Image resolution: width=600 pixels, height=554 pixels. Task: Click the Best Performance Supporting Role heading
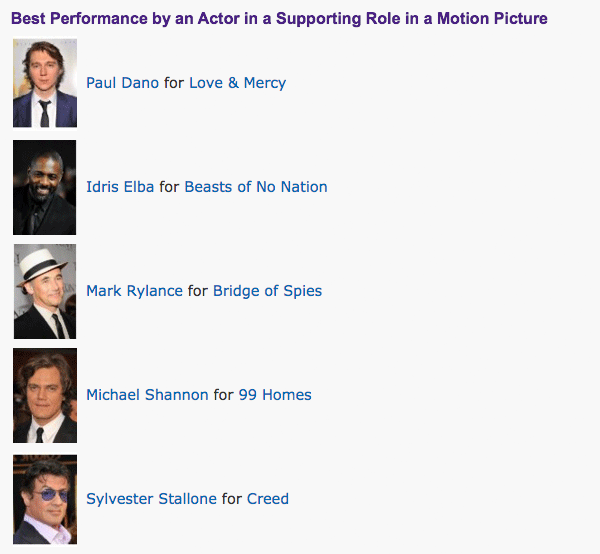(279, 19)
